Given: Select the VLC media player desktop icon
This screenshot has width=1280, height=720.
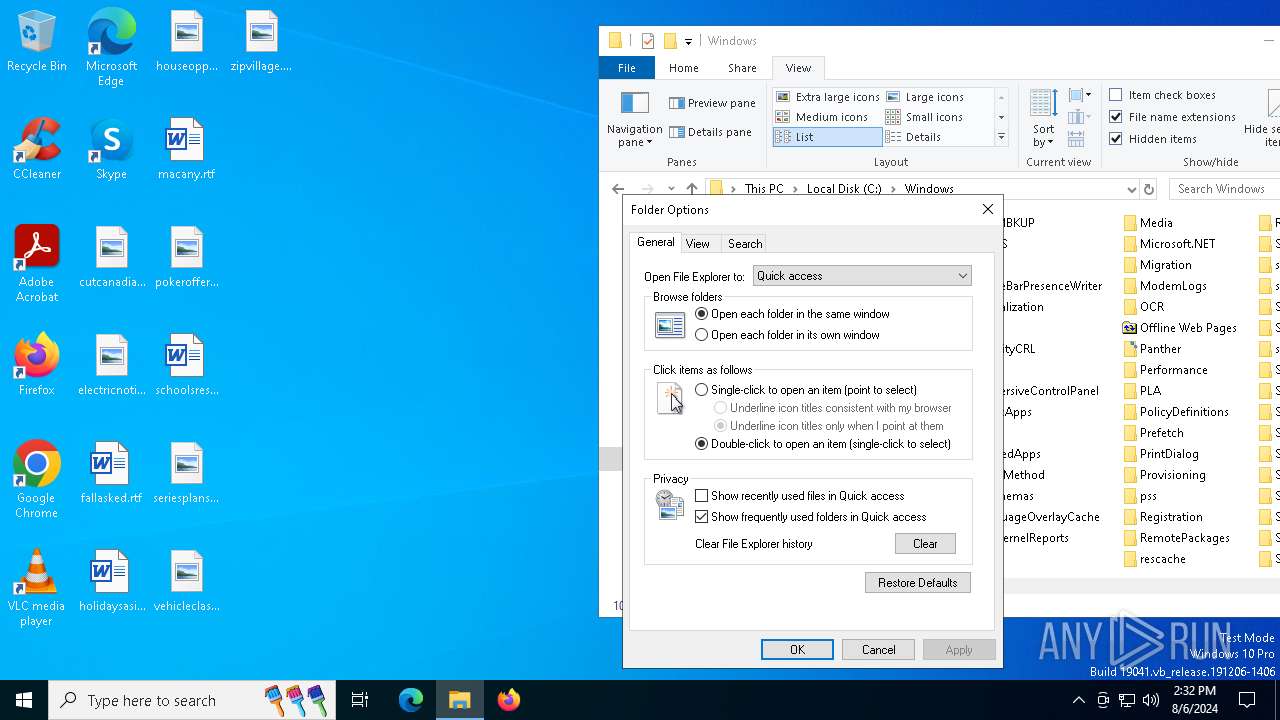Looking at the screenshot, I should [36, 588].
